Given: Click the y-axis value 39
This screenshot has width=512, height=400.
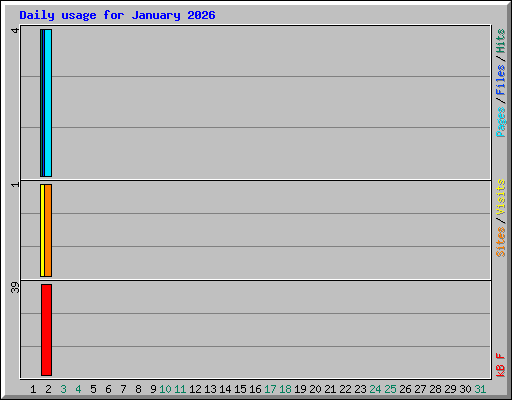Looking at the screenshot, I should (x=15, y=287).
